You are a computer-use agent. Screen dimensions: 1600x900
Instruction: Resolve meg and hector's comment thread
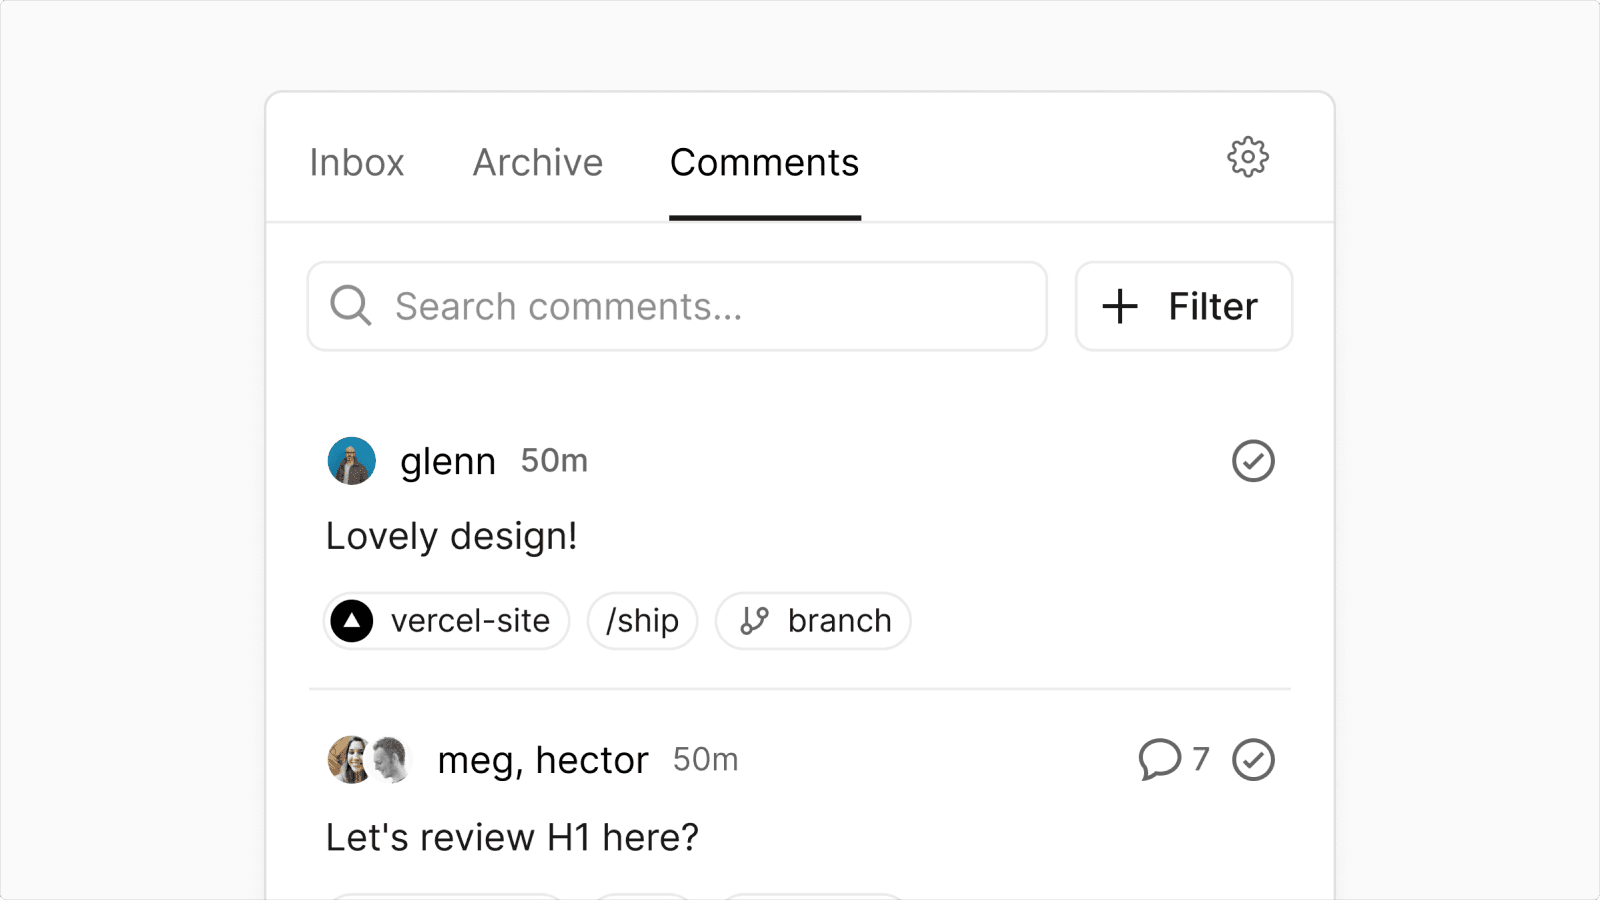pyautogui.click(x=1253, y=760)
